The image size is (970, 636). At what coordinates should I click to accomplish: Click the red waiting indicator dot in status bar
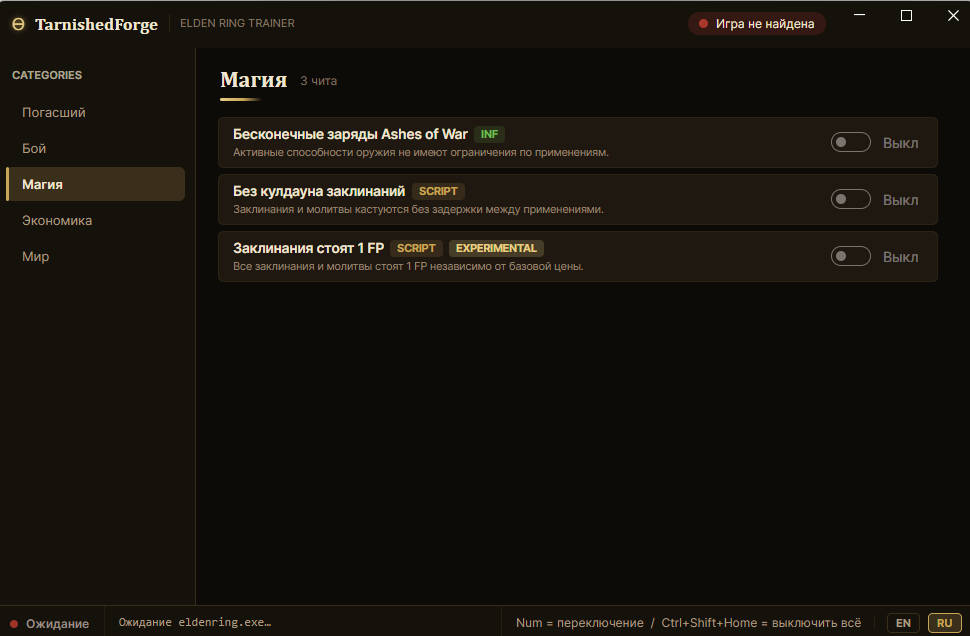point(14,624)
